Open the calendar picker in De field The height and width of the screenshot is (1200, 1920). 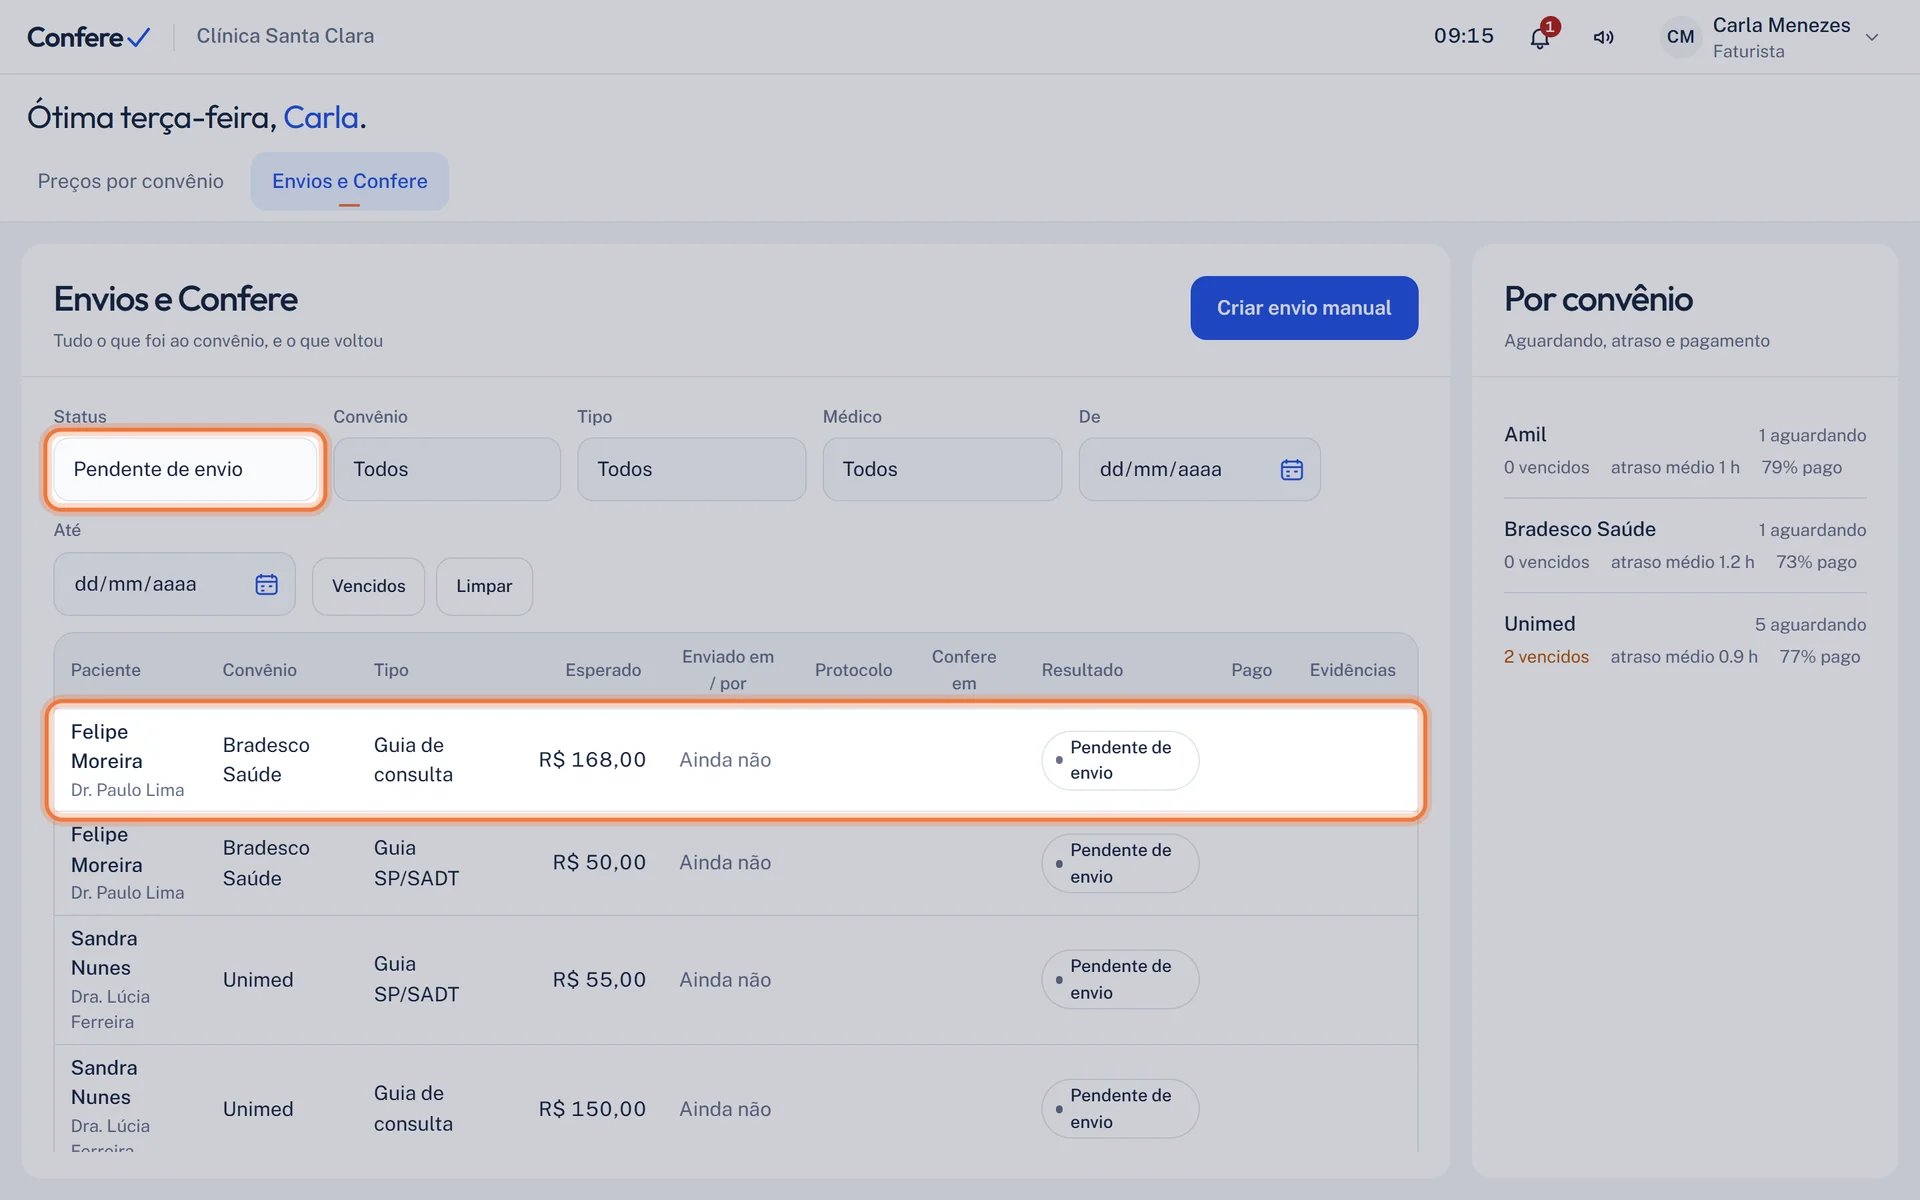click(1291, 469)
